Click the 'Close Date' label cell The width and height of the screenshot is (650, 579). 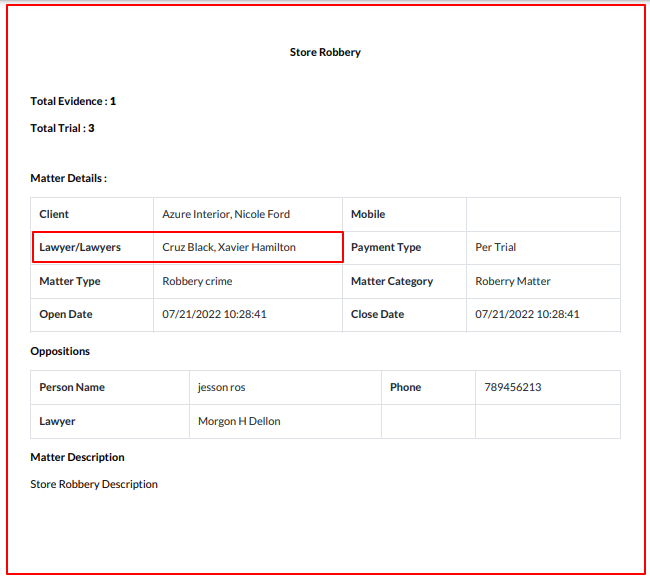(x=404, y=315)
